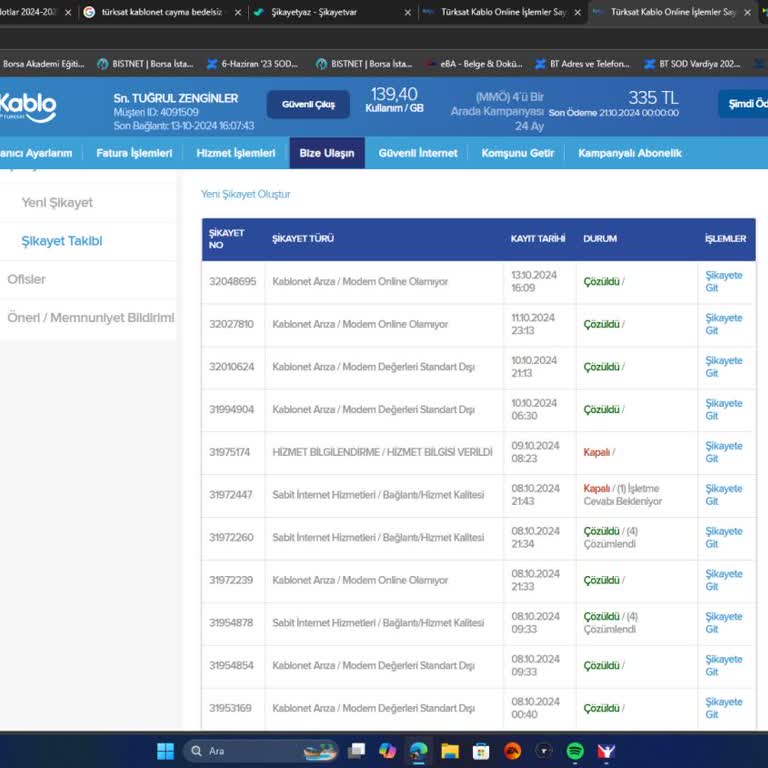Go to complaint 31954878 via Şikayete Git
This screenshot has width=768, height=768.
723,623
